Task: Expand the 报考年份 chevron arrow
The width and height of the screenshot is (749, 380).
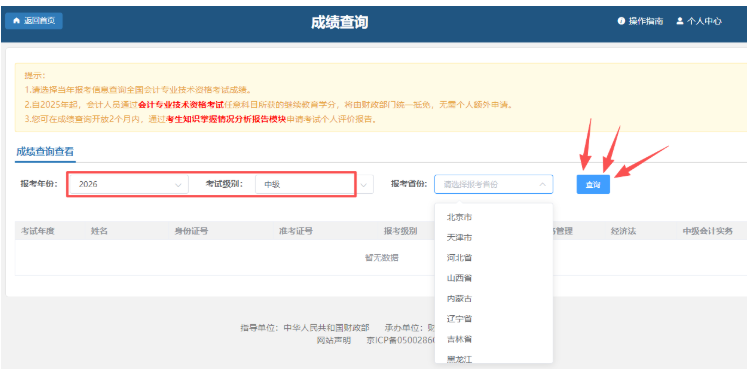Action: tap(178, 185)
